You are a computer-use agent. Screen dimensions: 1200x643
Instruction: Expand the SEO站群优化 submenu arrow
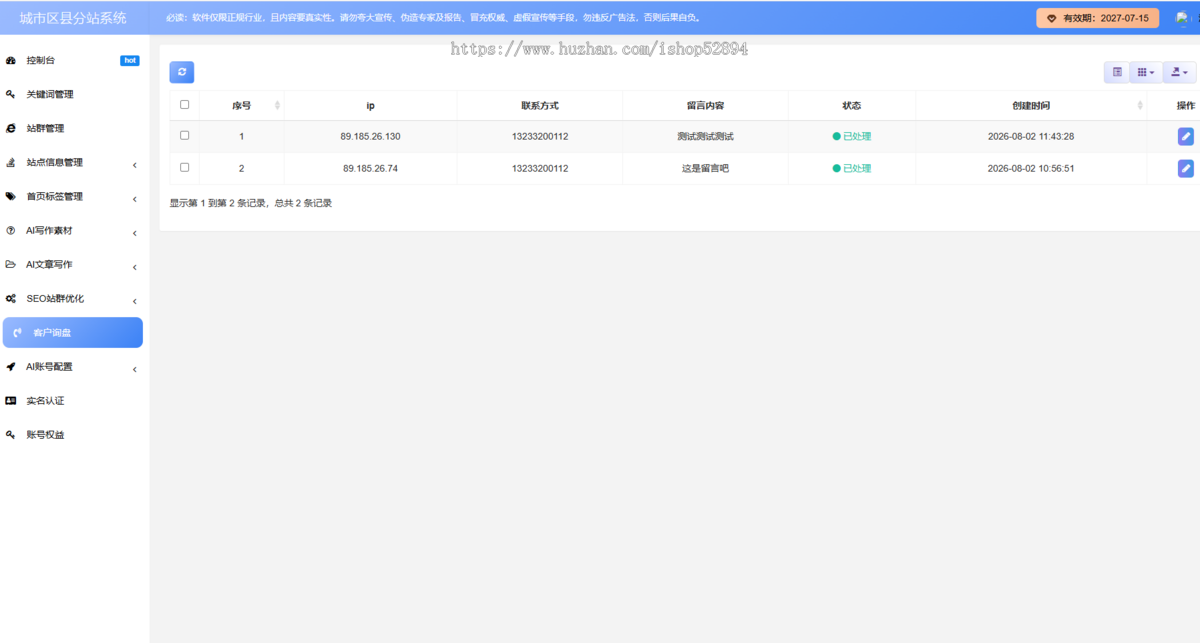click(135, 300)
